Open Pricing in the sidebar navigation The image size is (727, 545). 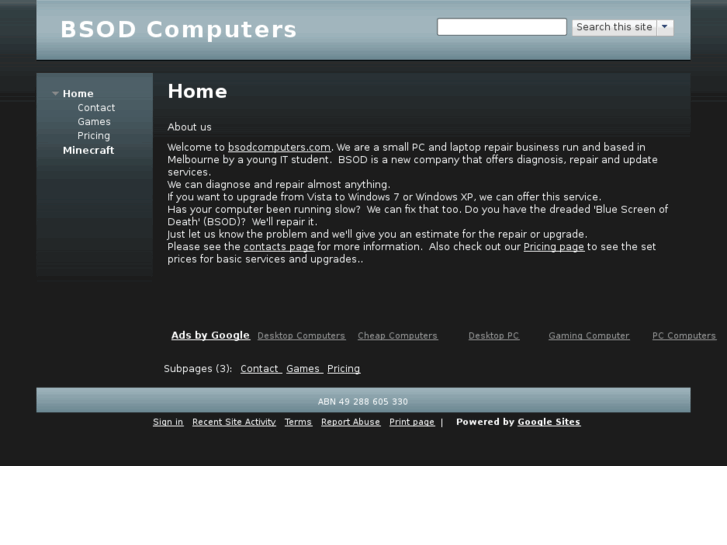[94, 135]
